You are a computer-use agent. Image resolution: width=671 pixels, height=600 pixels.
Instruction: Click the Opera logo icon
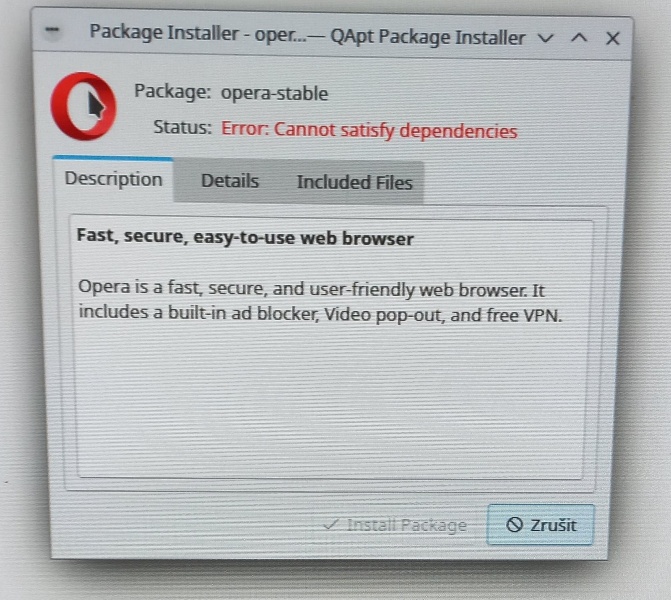[83, 106]
